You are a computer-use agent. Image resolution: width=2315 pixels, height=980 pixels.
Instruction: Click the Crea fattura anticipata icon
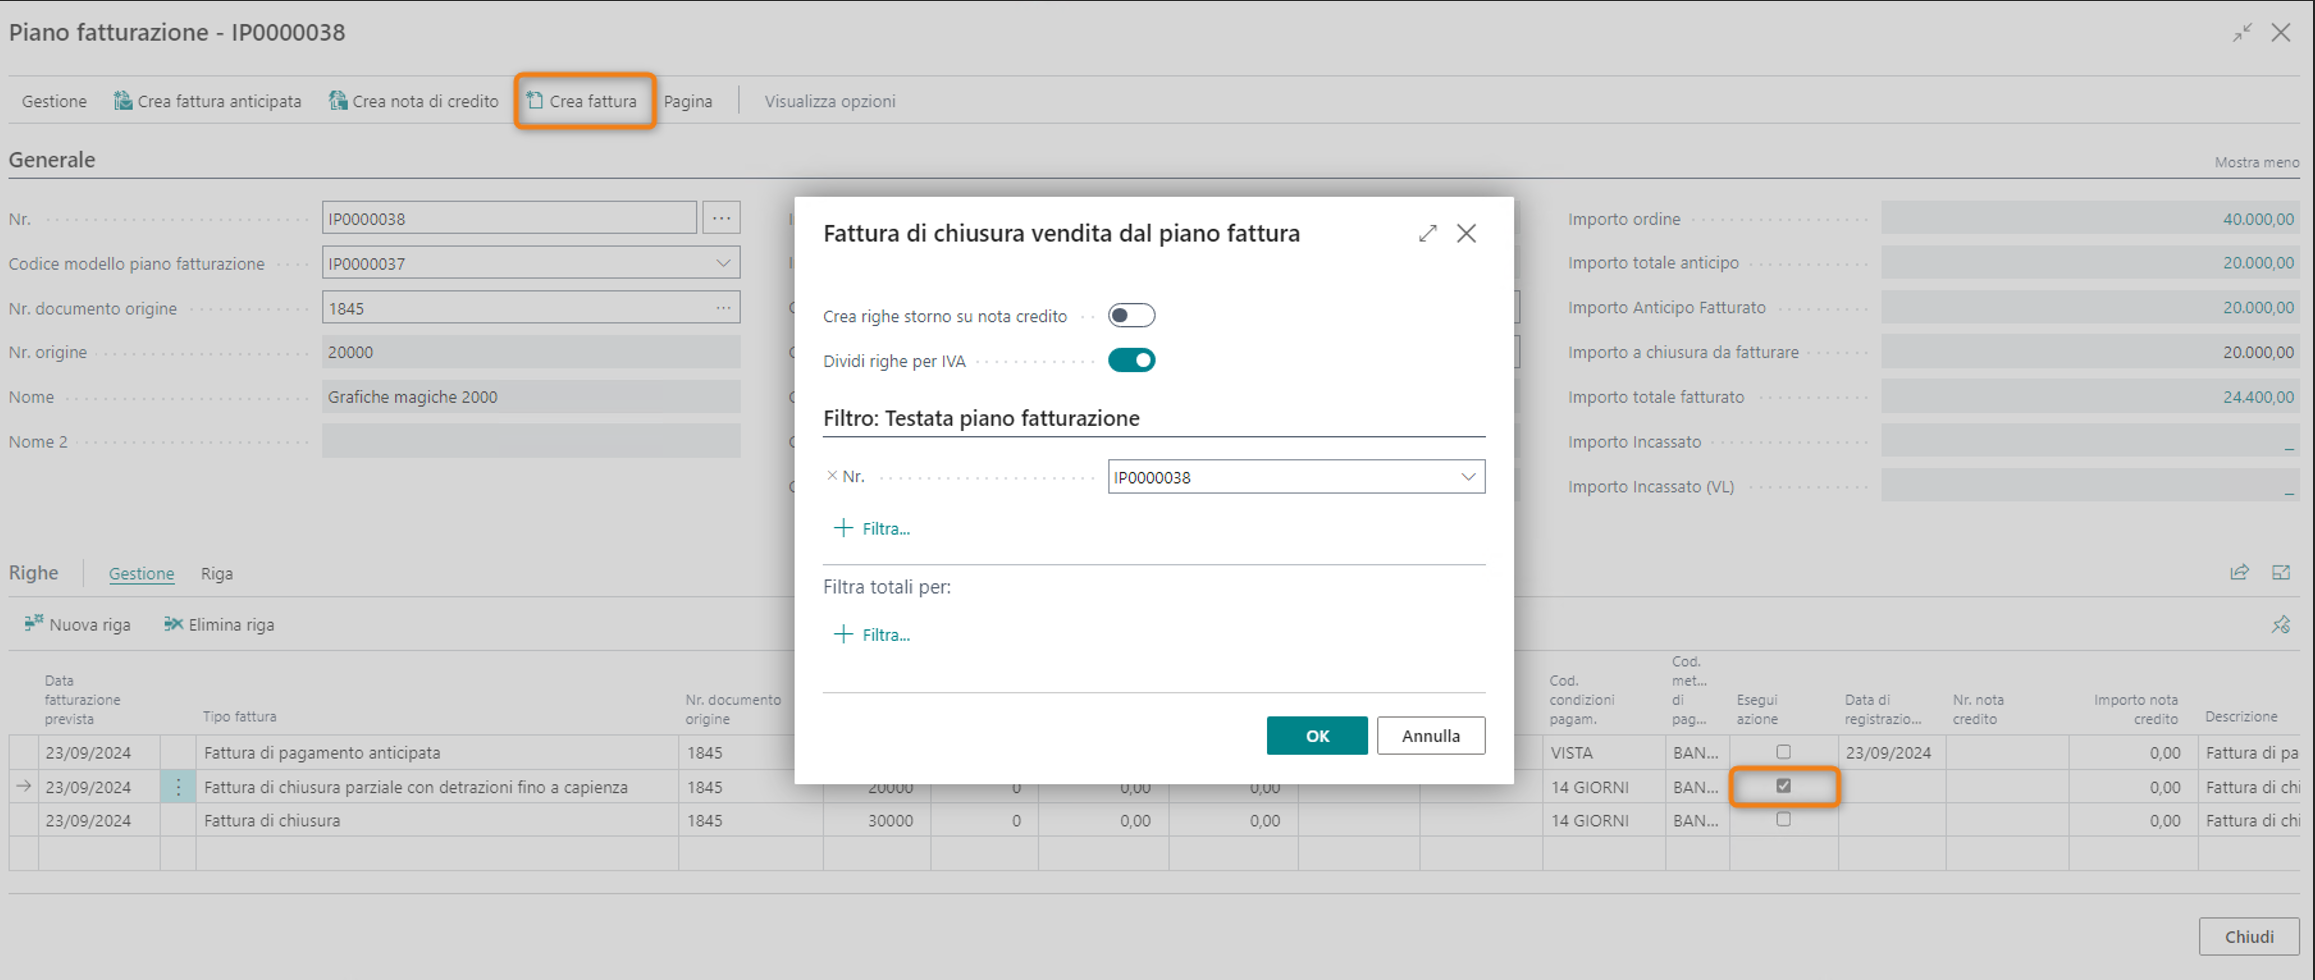click(123, 101)
